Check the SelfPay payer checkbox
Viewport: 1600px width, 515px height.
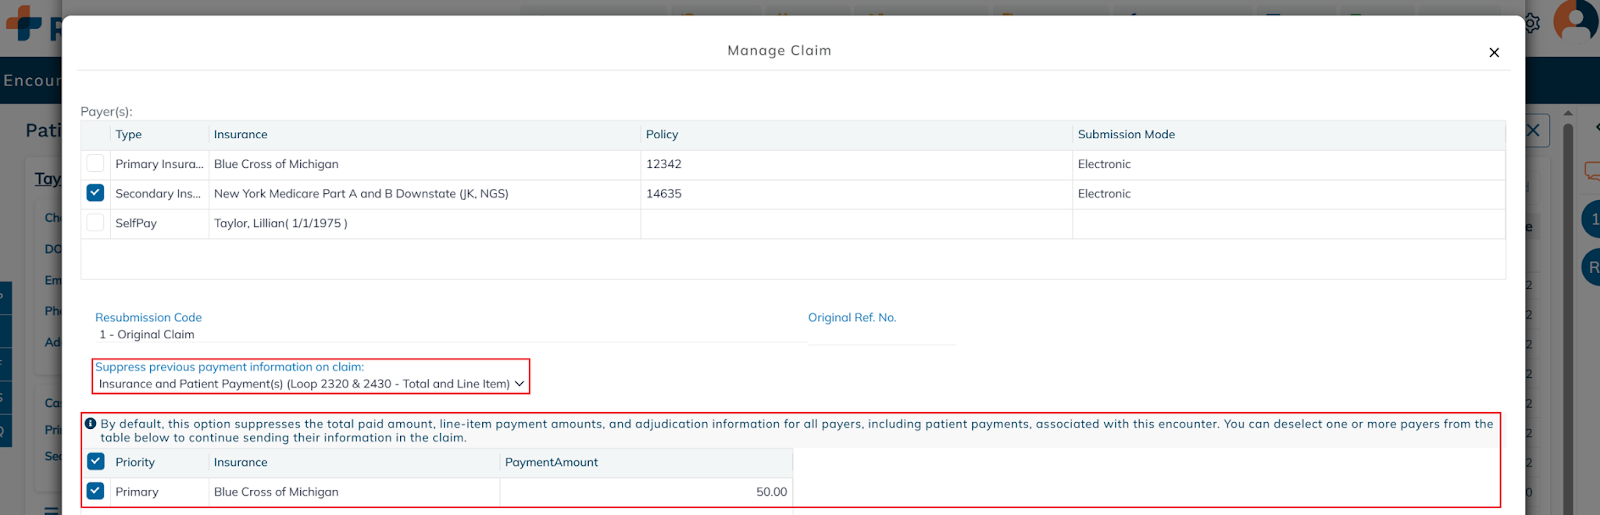(95, 223)
